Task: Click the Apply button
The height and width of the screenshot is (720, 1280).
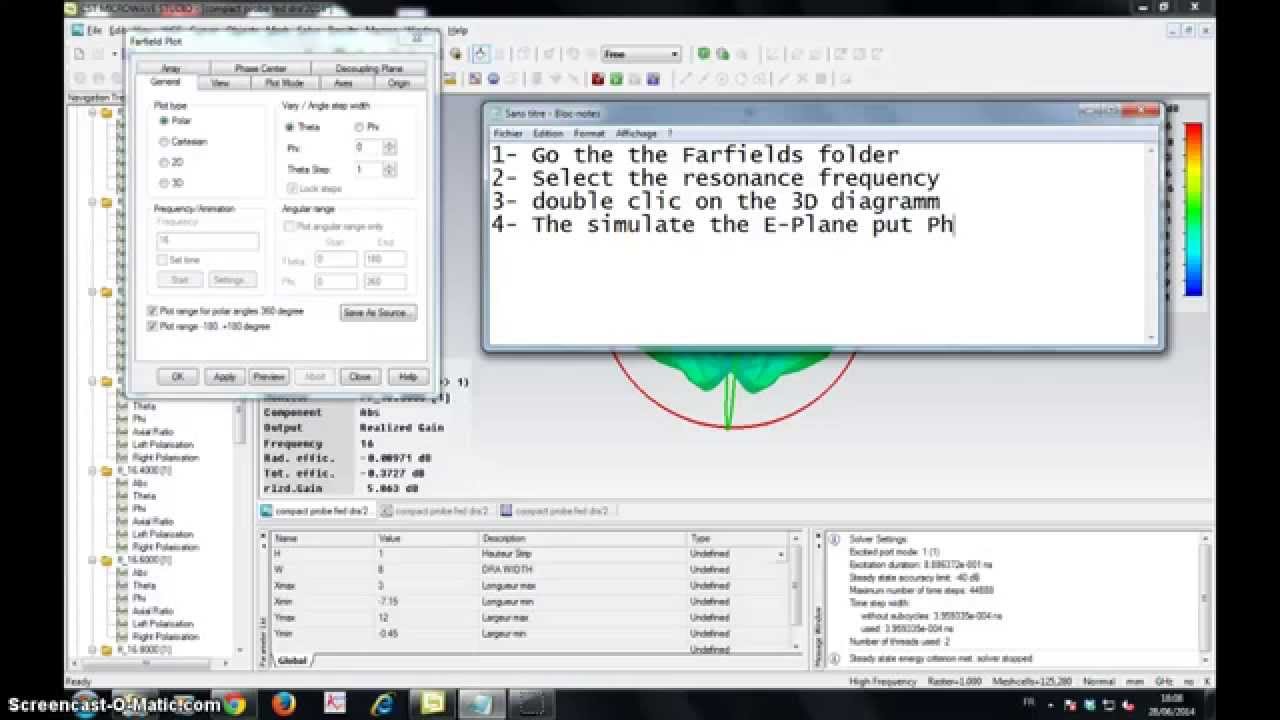Action: coord(224,377)
